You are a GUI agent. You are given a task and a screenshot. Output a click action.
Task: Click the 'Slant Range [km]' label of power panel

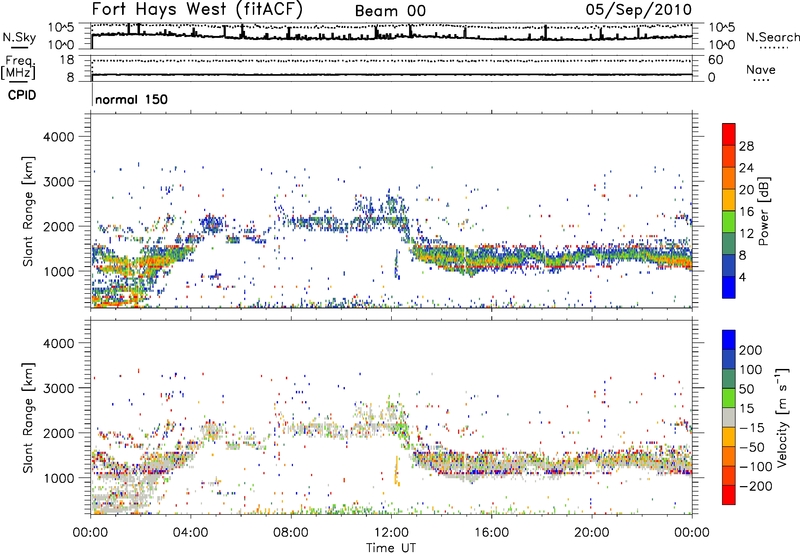point(28,211)
